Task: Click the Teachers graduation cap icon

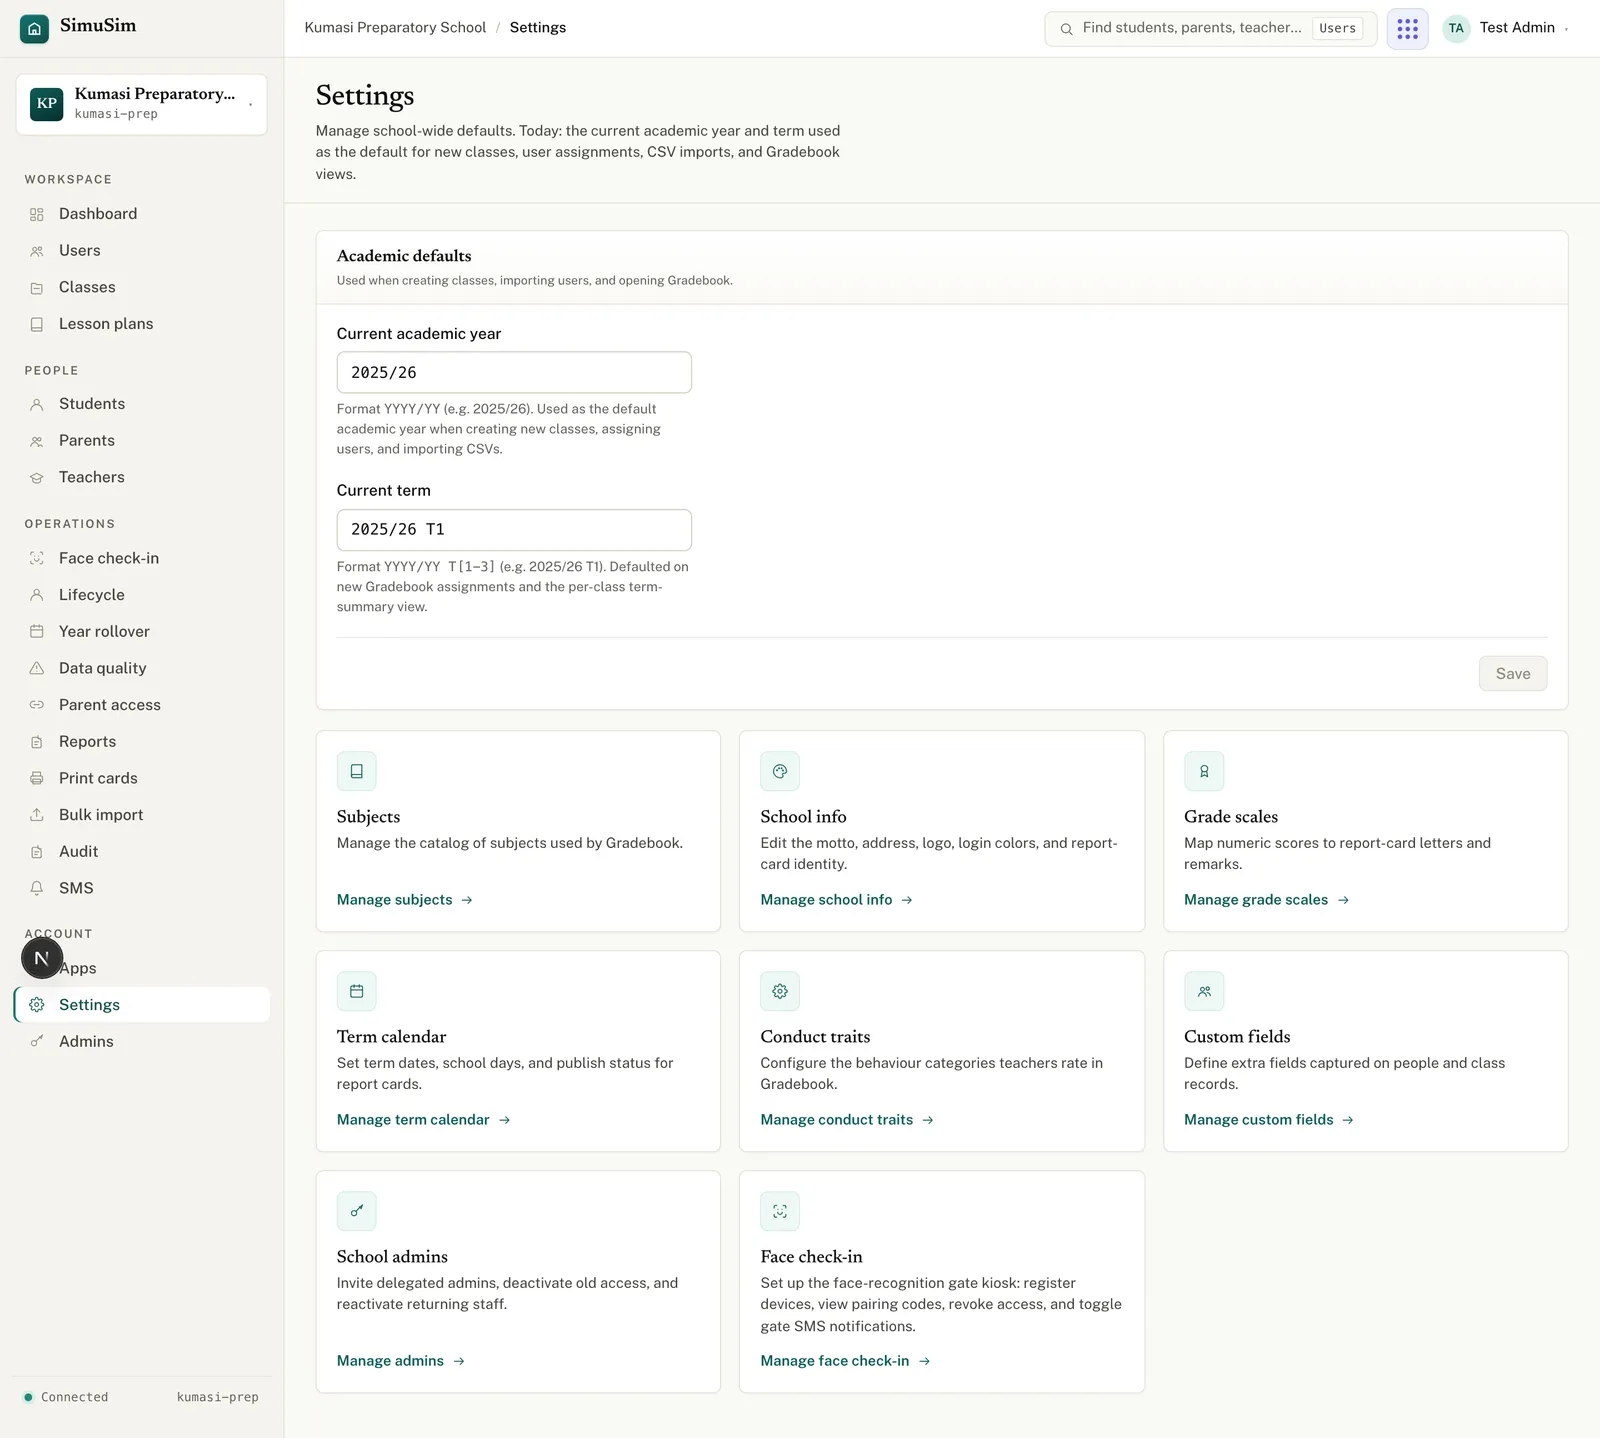Action: pos(37,478)
